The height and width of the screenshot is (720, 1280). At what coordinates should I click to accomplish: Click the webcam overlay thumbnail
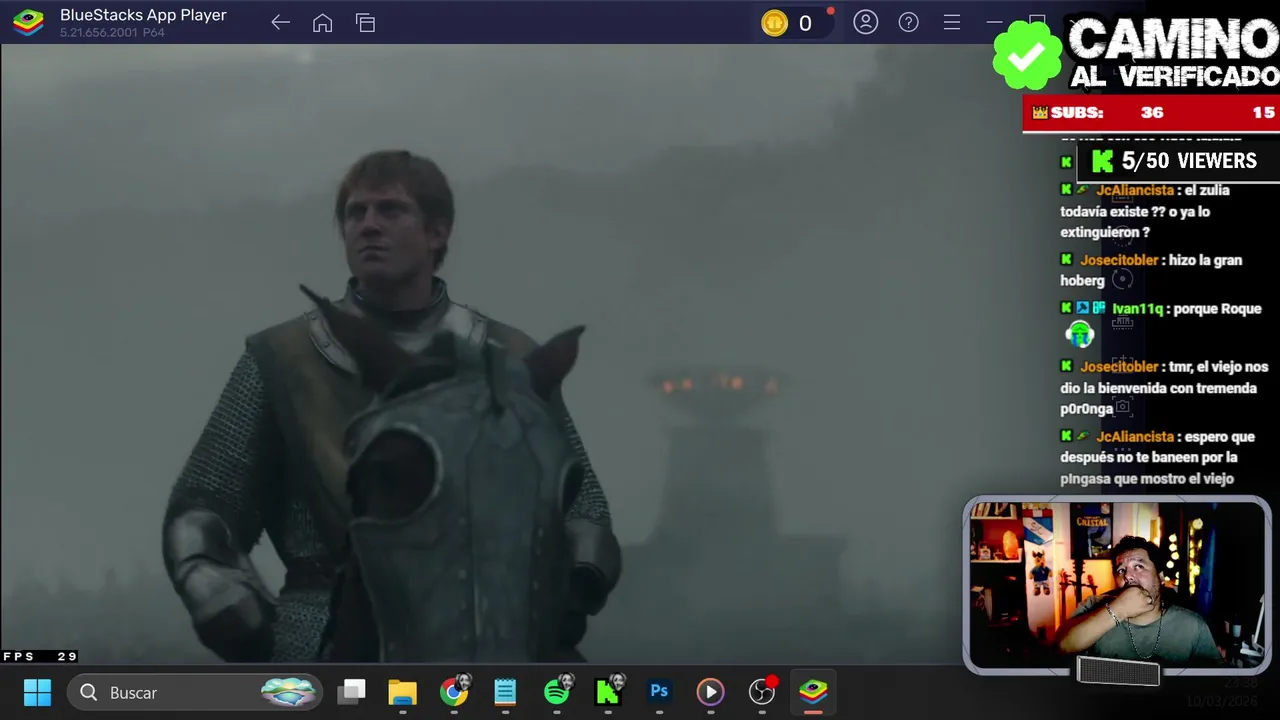pos(1118,586)
